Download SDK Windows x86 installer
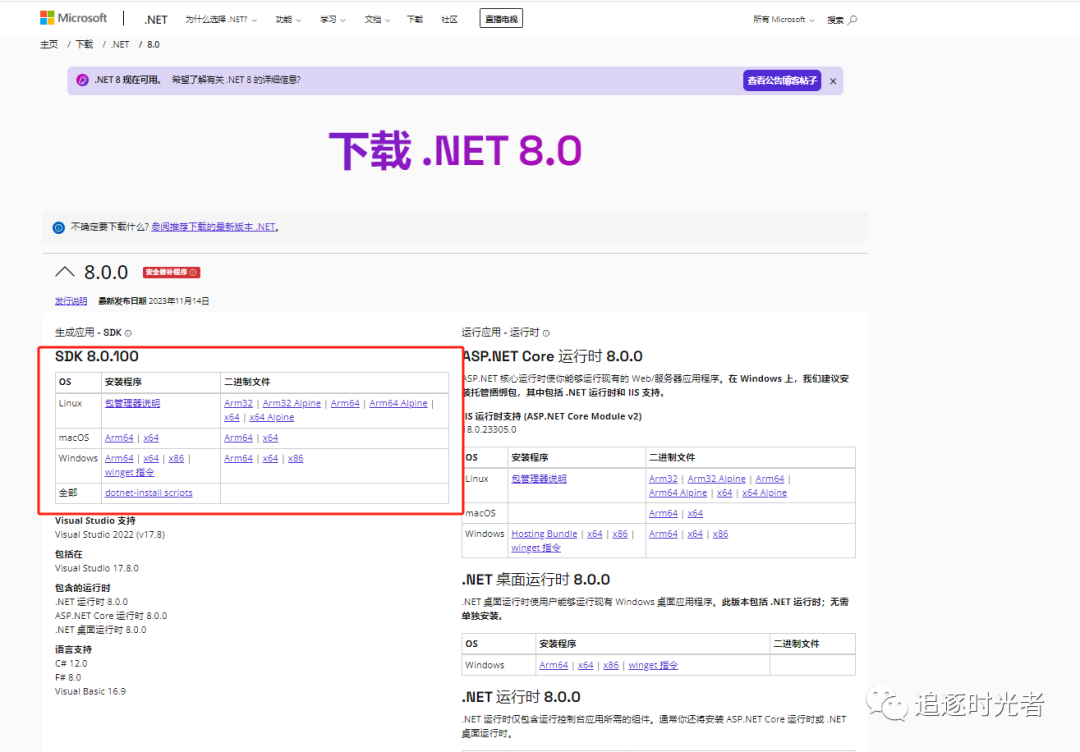The height and width of the screenshot is (752, 1080). point(176,458)
